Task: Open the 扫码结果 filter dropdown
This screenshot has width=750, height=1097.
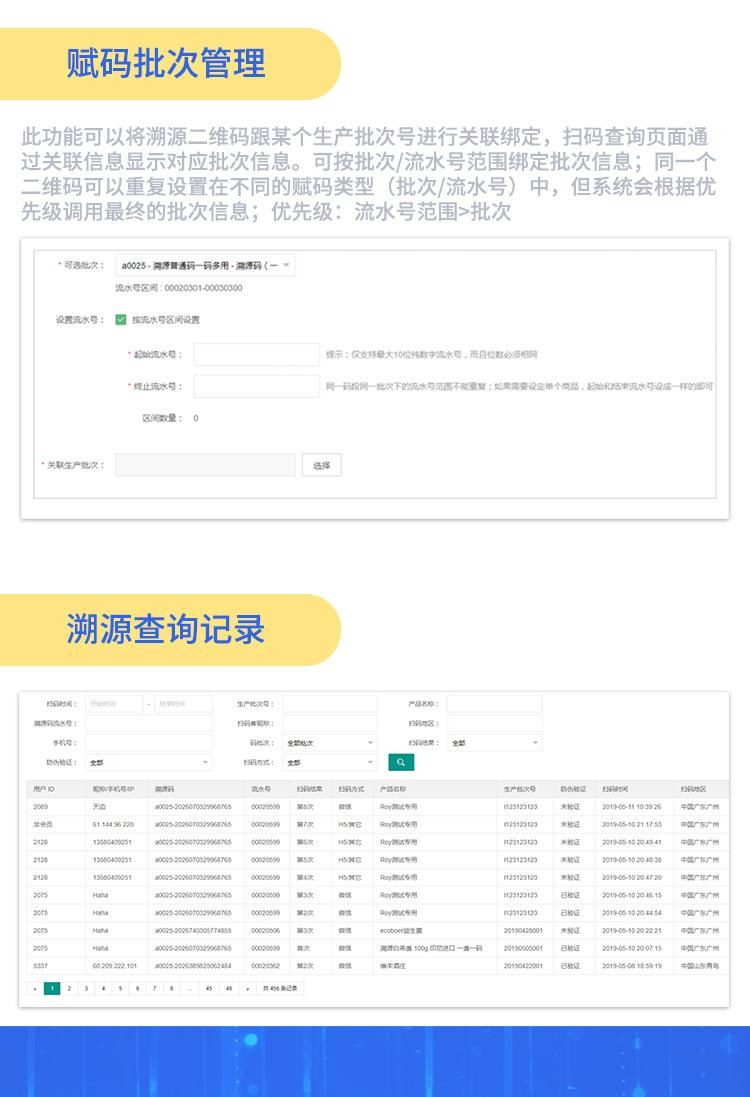Action: point(494,743)
